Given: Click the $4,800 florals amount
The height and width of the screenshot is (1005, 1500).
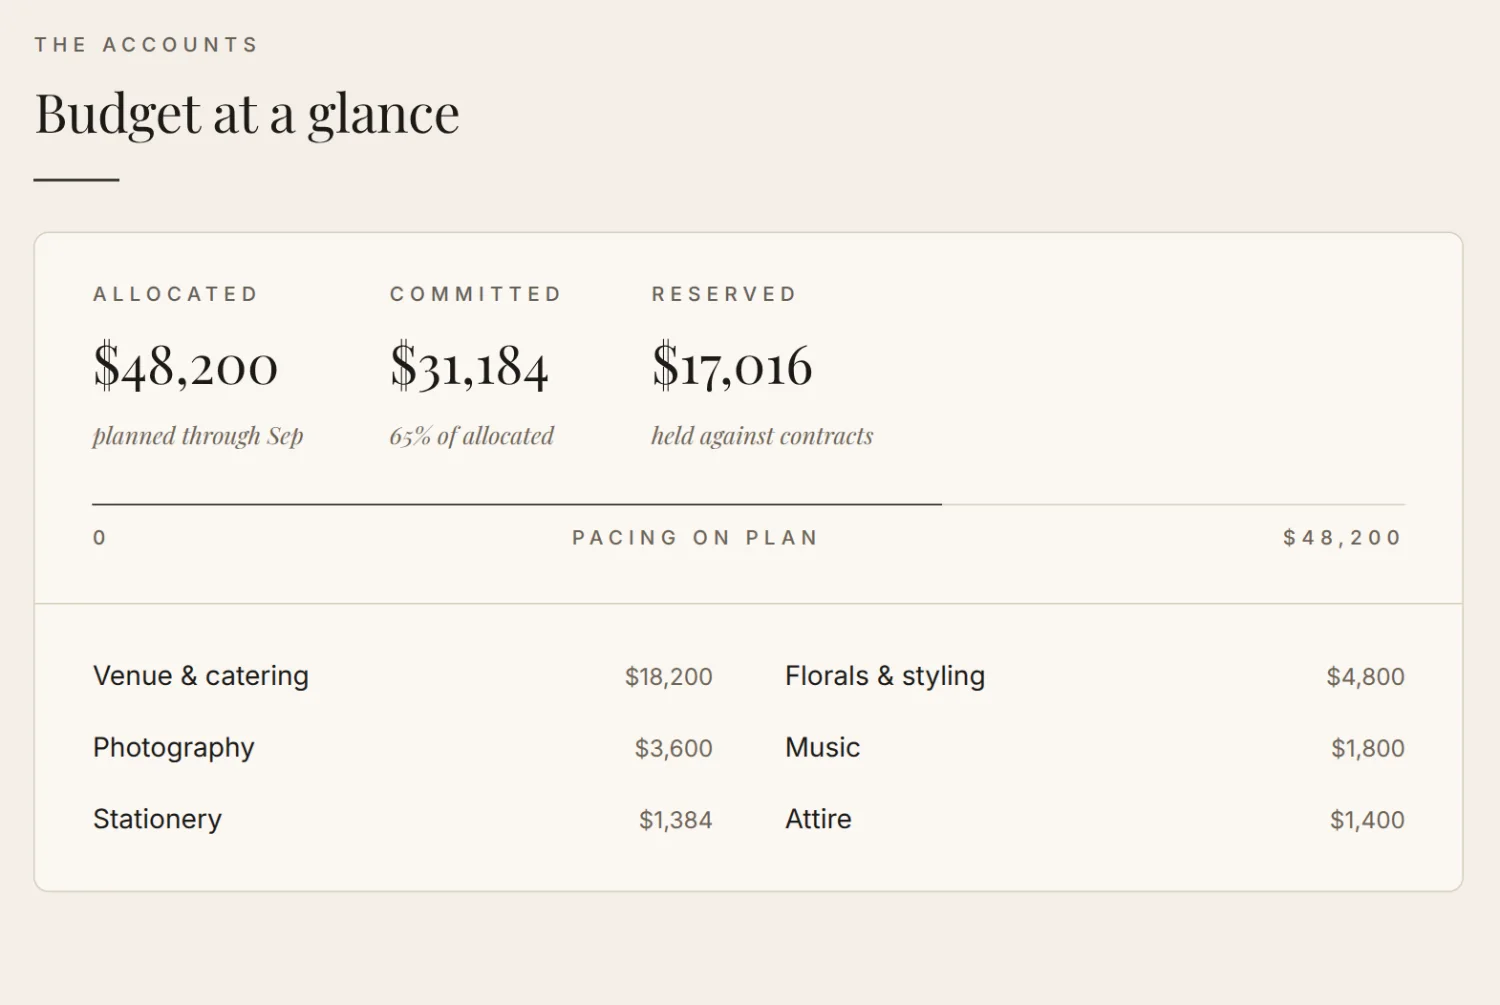Looking at the screenshot, I should point(1366,677).
